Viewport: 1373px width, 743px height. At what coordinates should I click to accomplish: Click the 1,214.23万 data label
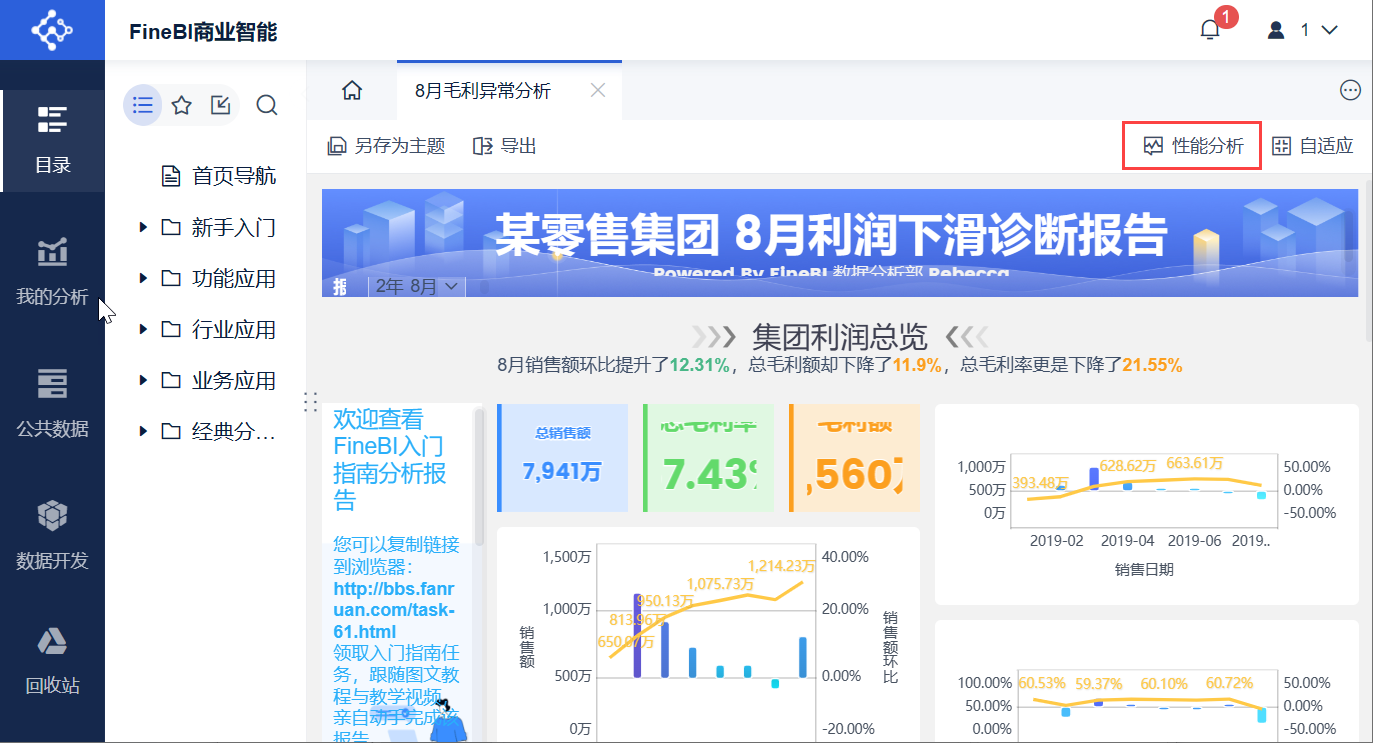coord(781,566)
